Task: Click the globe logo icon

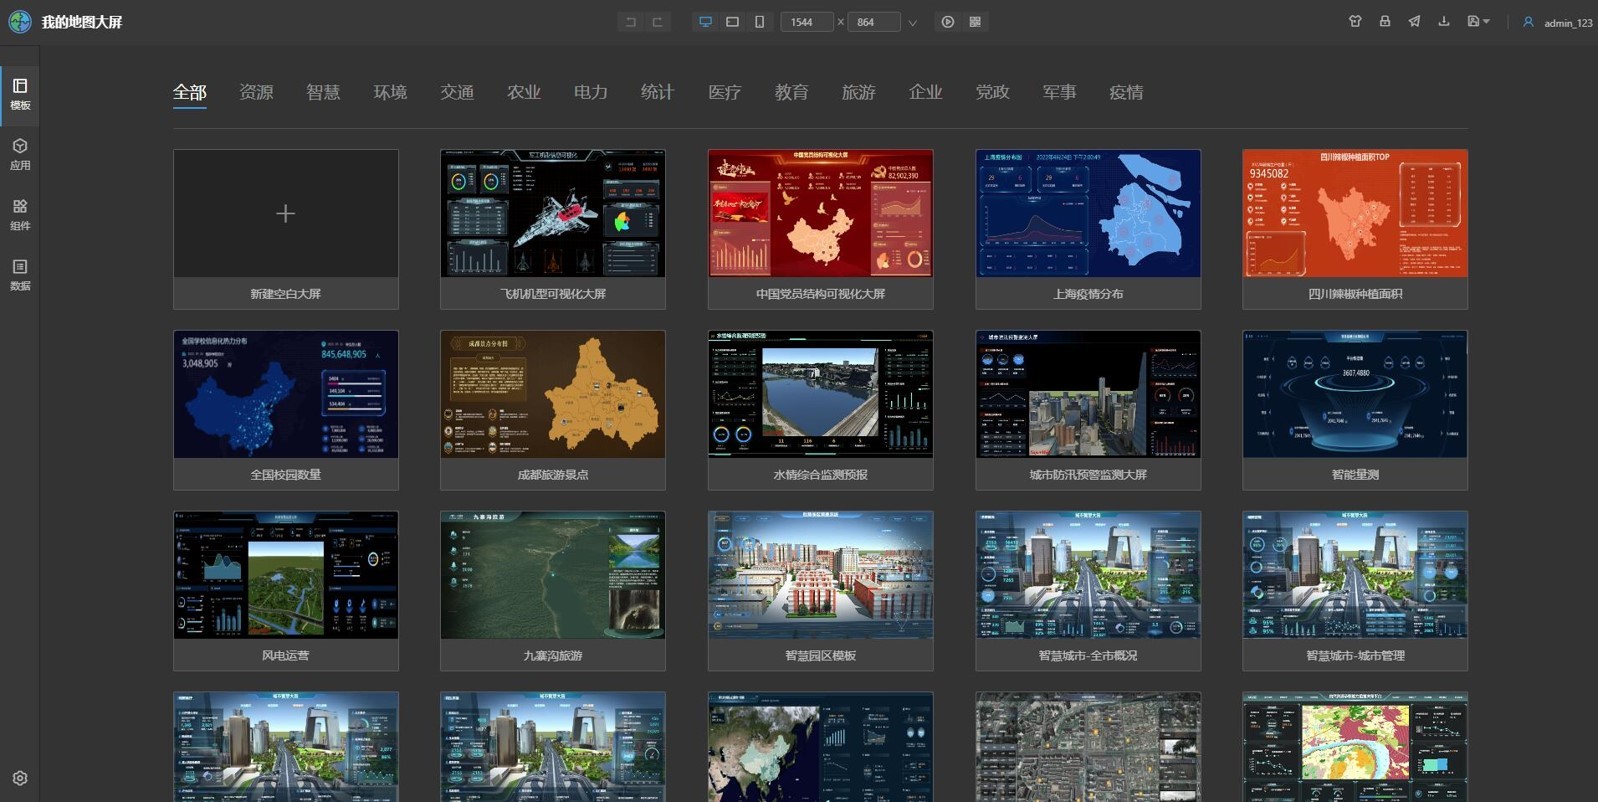Action: [19, 22]
